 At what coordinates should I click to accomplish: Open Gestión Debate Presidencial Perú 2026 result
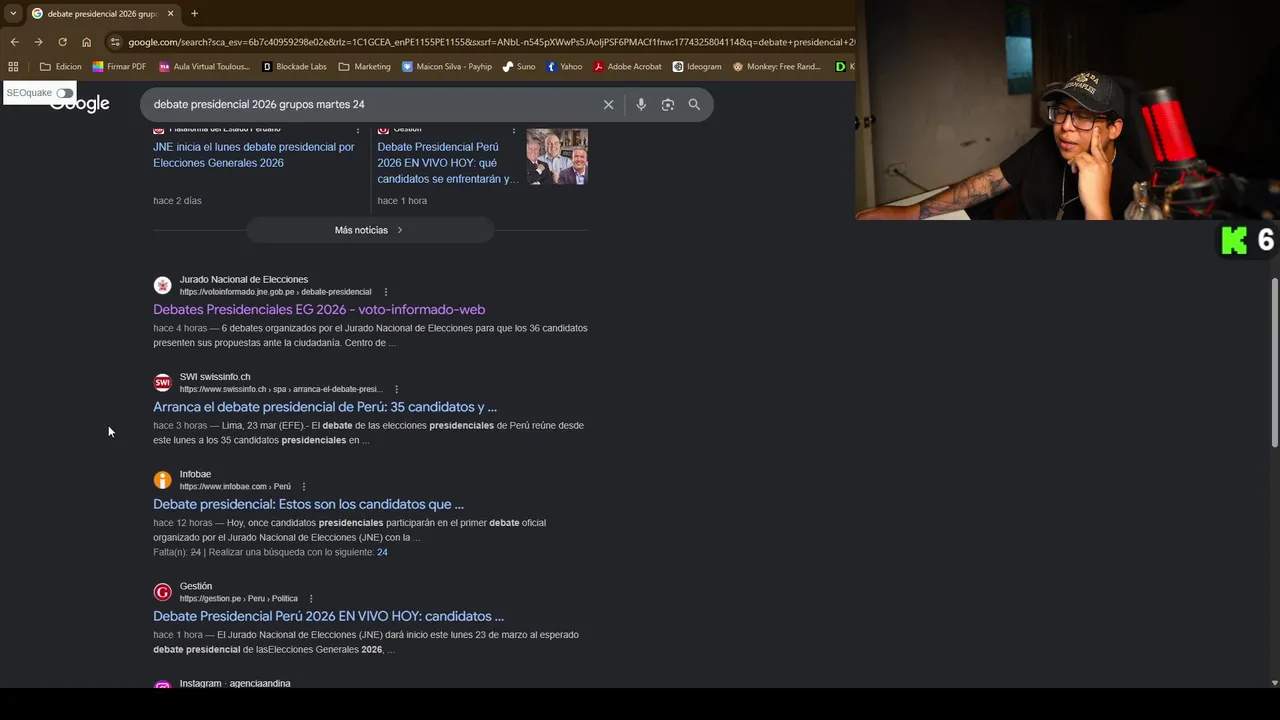pos(328,616)
